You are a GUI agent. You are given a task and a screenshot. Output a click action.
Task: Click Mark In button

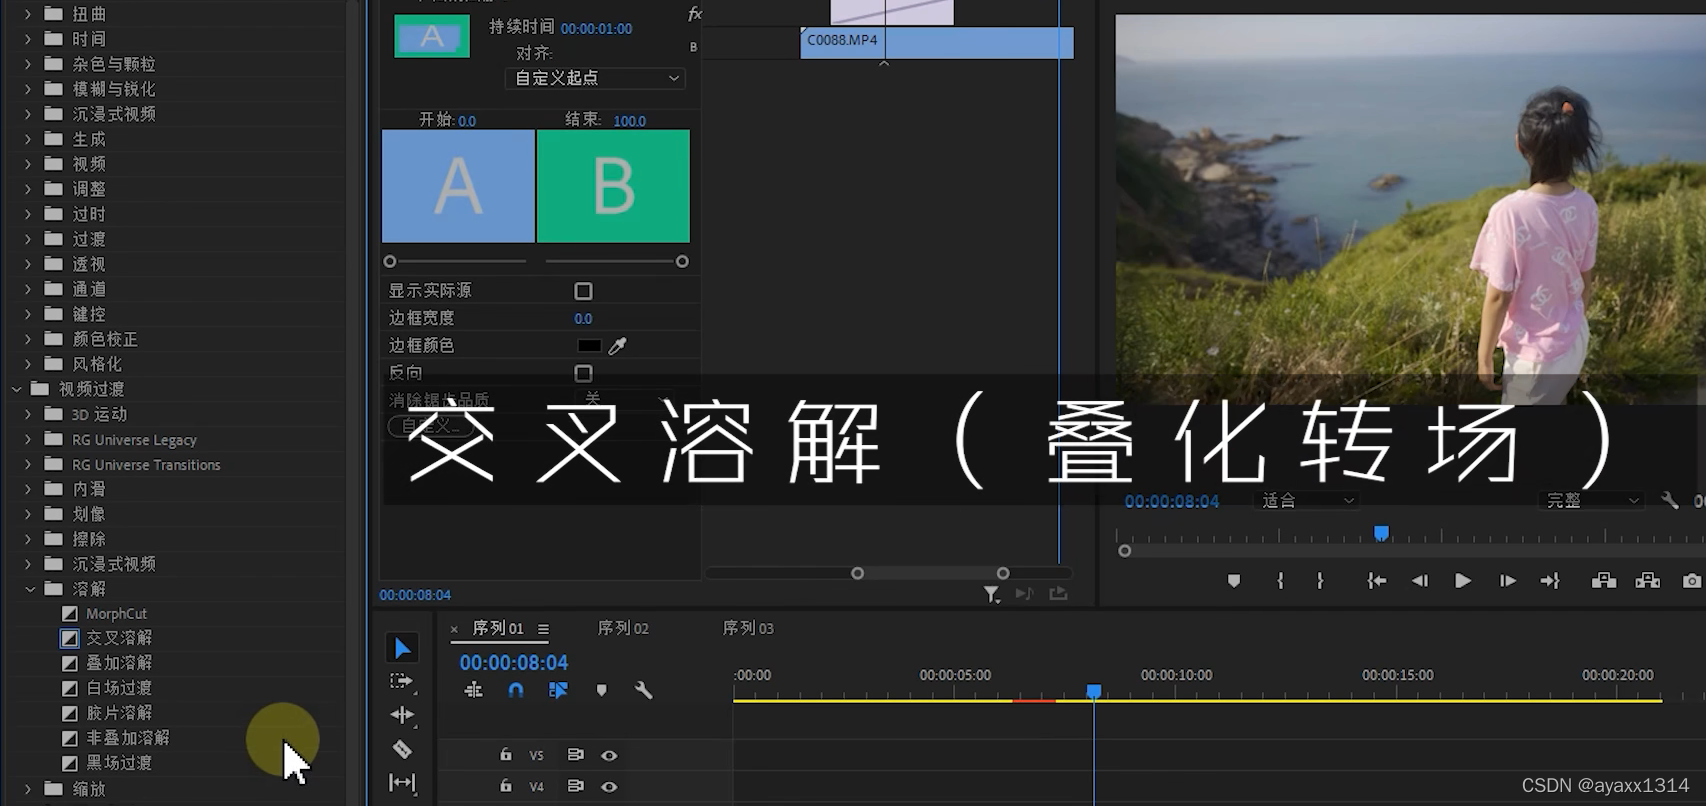point(1280,581)
